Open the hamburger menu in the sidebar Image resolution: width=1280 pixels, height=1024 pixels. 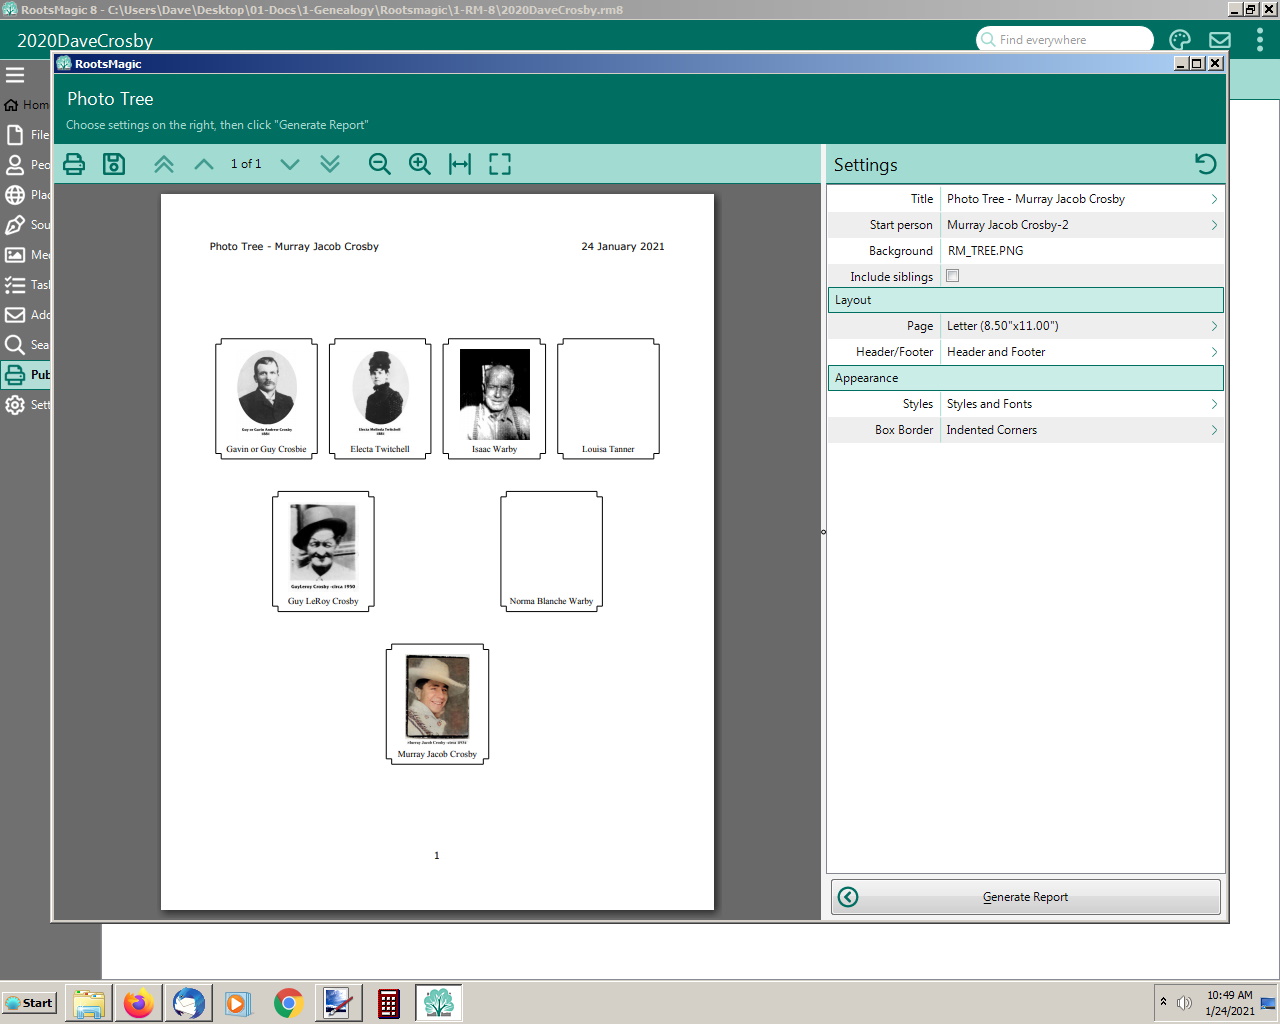(15, 75)
